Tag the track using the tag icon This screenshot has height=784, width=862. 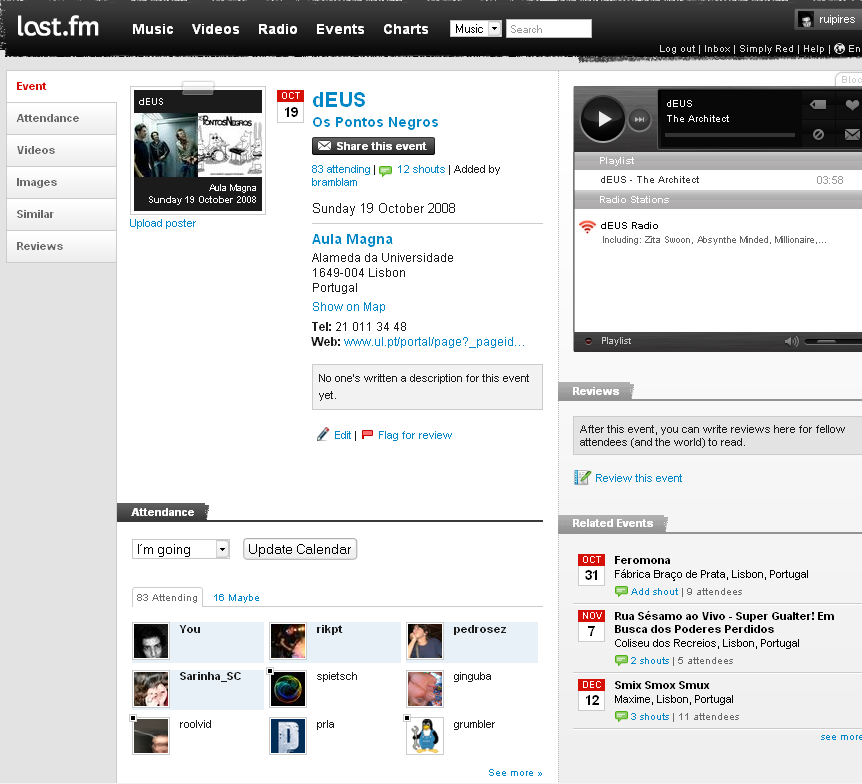tap(818, 104)
